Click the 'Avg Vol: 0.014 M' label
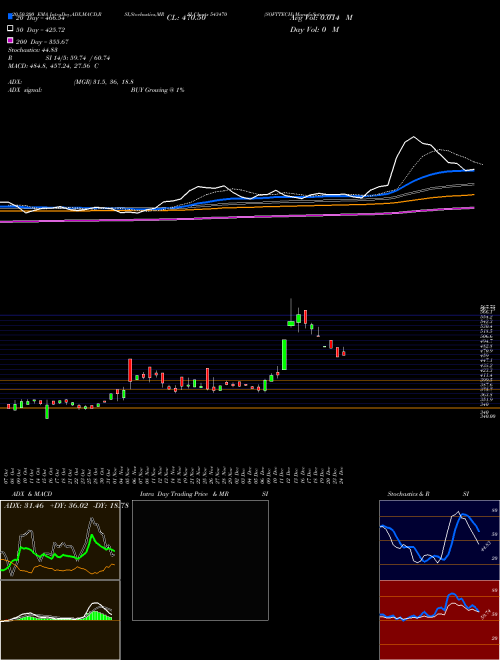 coord(321,18)
